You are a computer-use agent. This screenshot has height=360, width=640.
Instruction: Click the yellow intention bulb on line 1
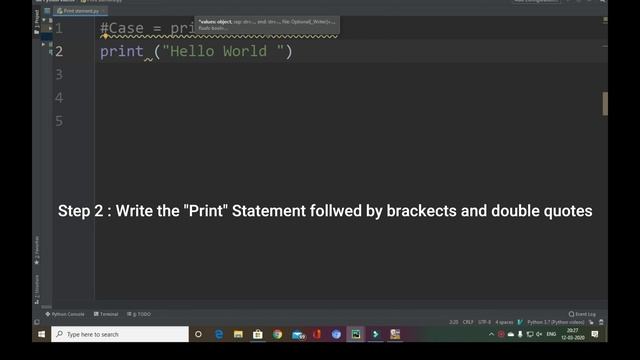coord(105,37)
